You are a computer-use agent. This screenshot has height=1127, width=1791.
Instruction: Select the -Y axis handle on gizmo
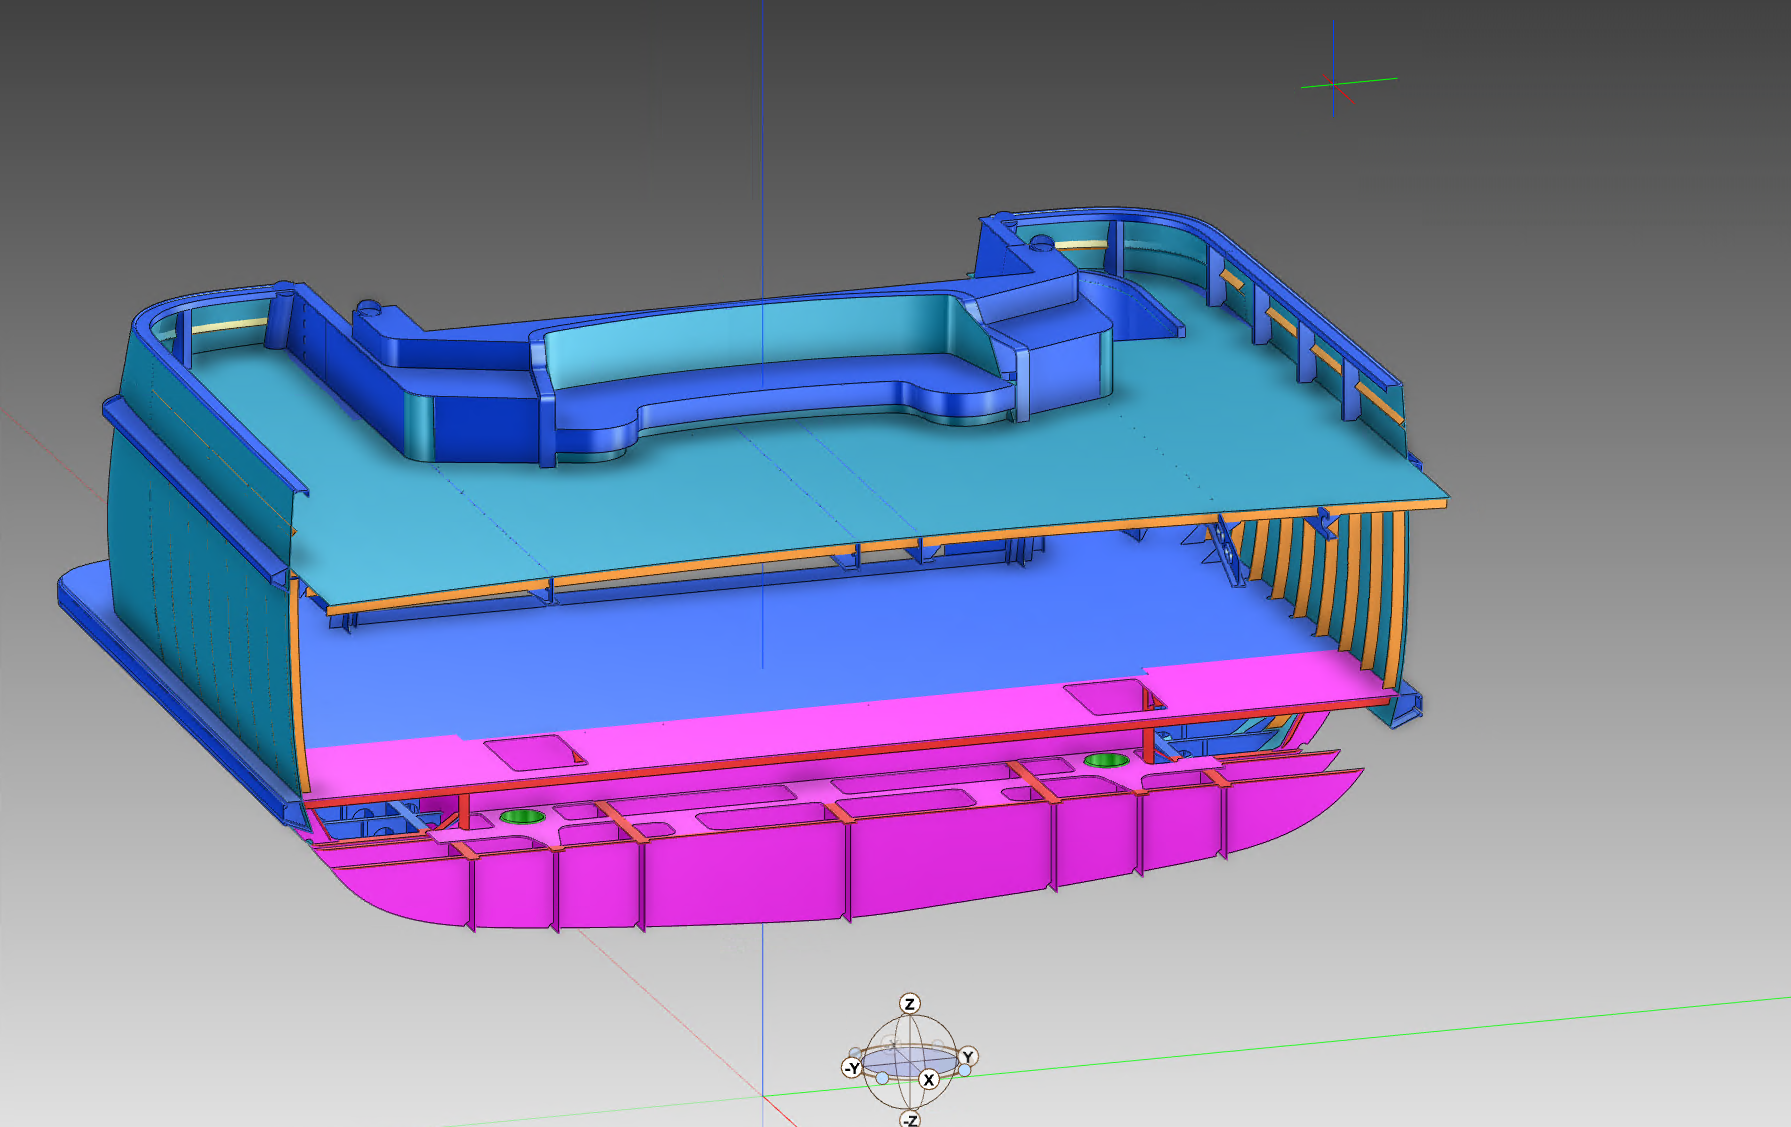click(x=852, y=1068)
